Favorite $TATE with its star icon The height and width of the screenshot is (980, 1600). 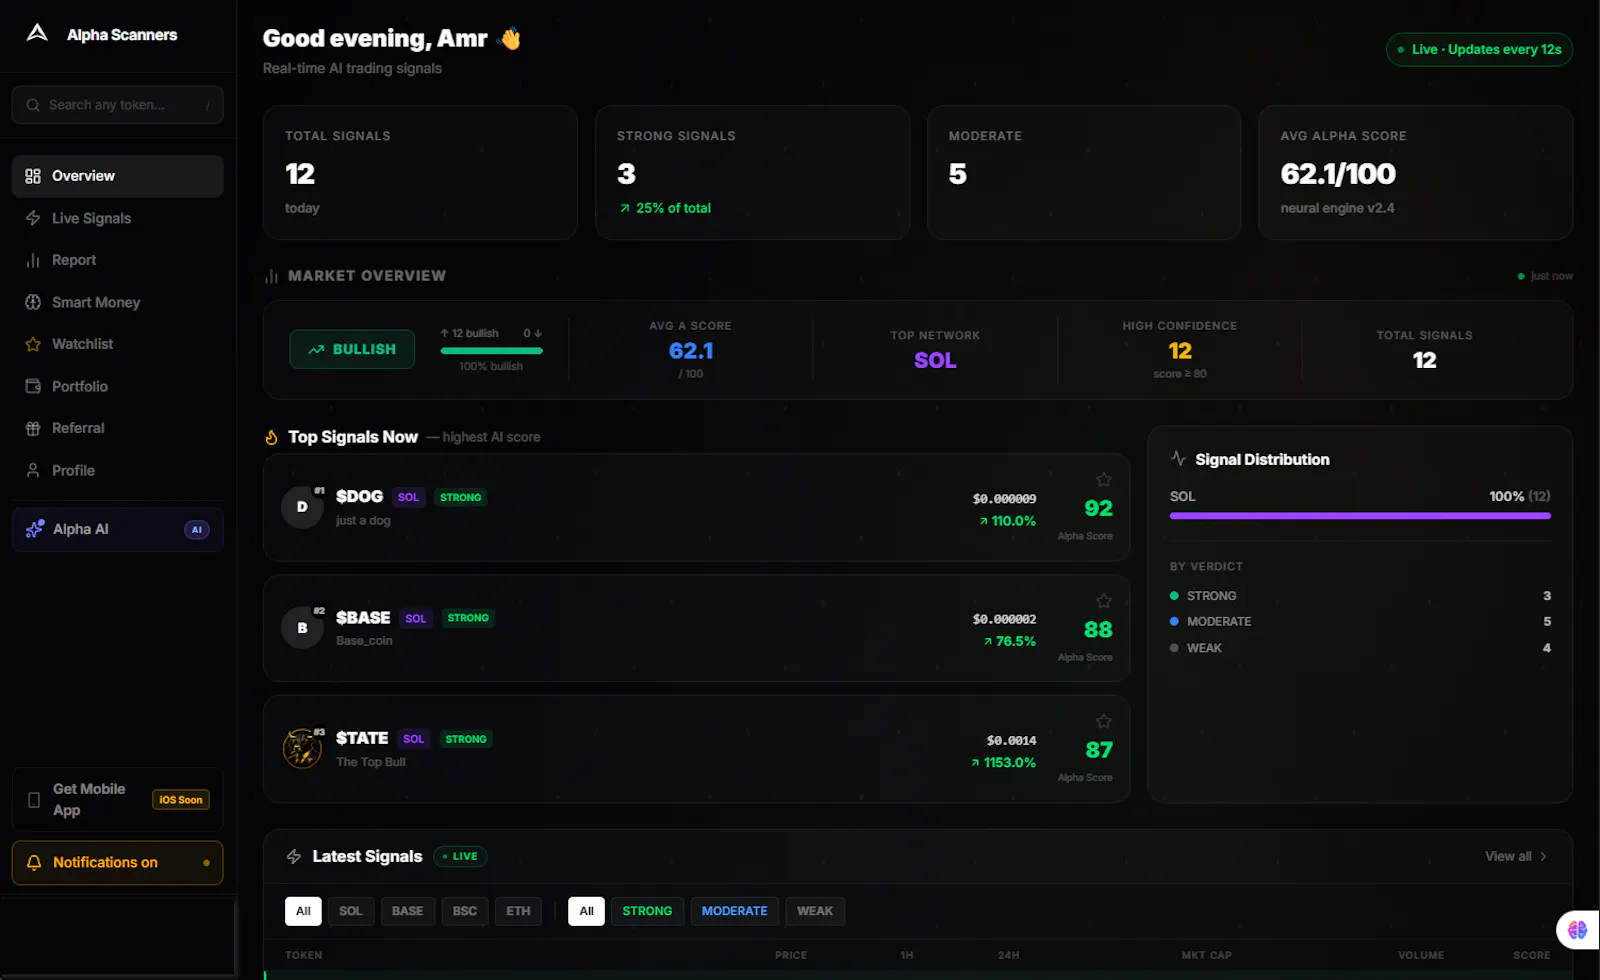[x=1103, y=721]
